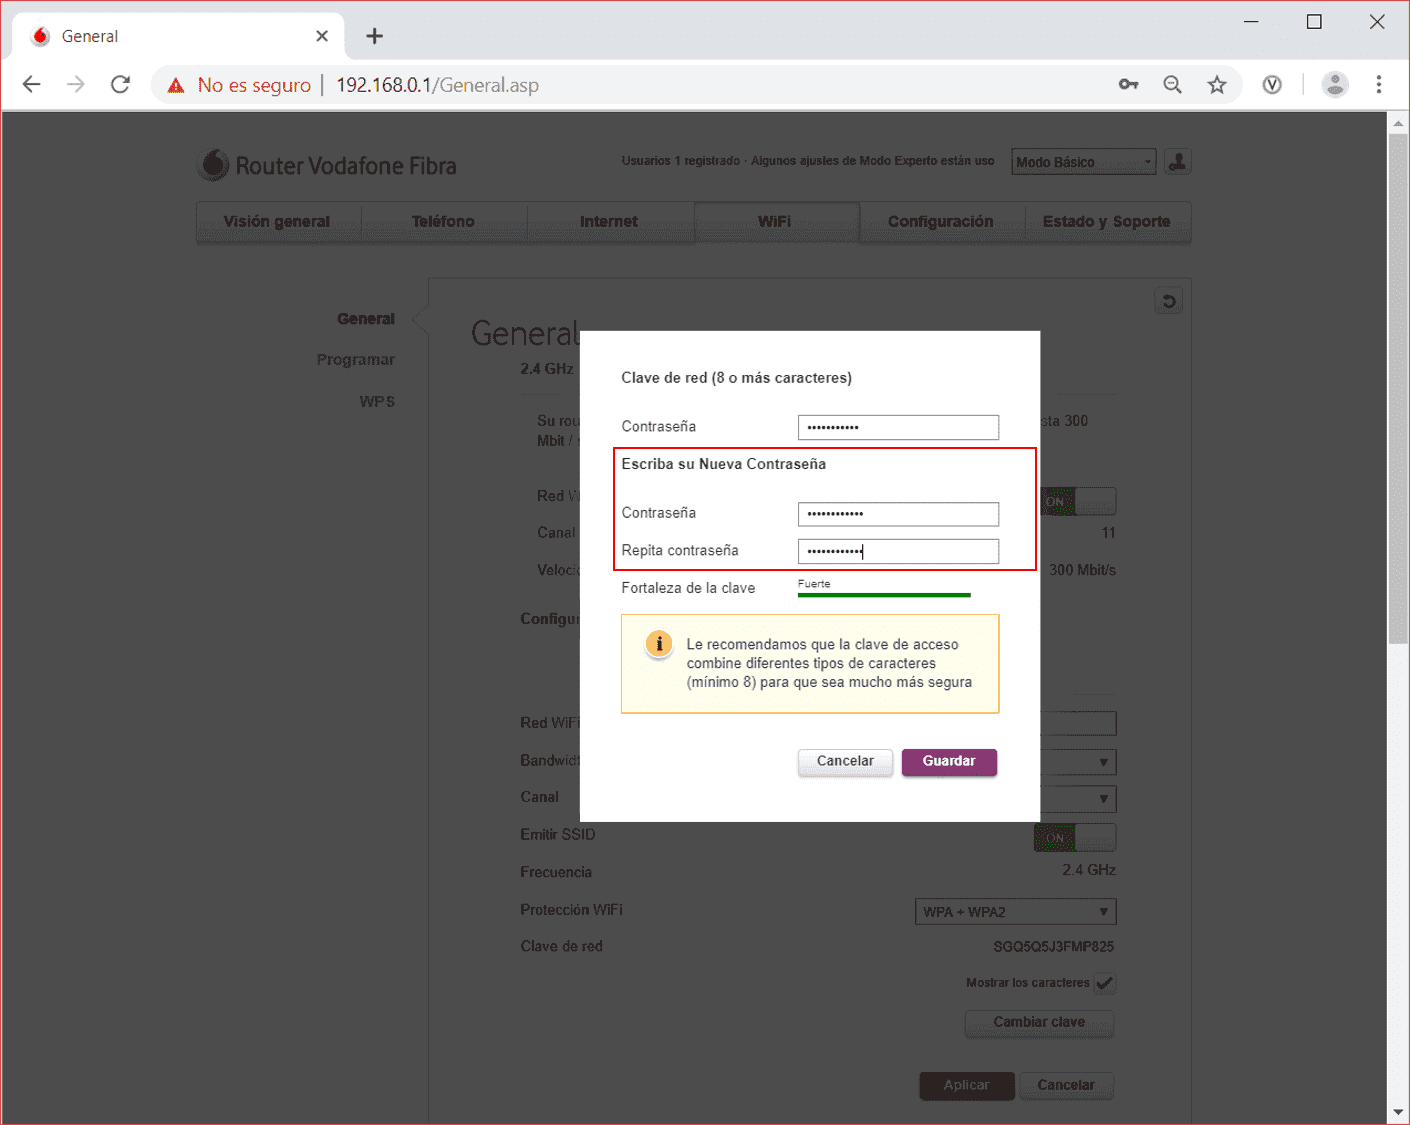Click the saved passwords key icon
This screenshot has height=1125, width=1410.
click(x=1128, y=85)
